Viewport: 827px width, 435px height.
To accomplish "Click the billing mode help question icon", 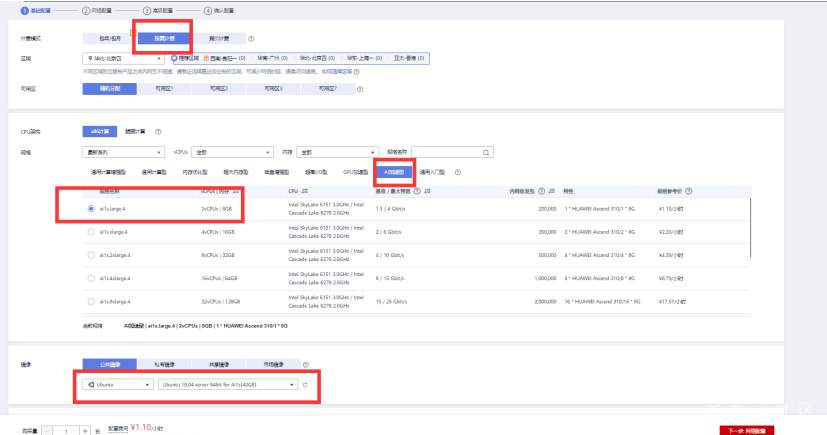I will pyautogui.click(x=251, y=38).
